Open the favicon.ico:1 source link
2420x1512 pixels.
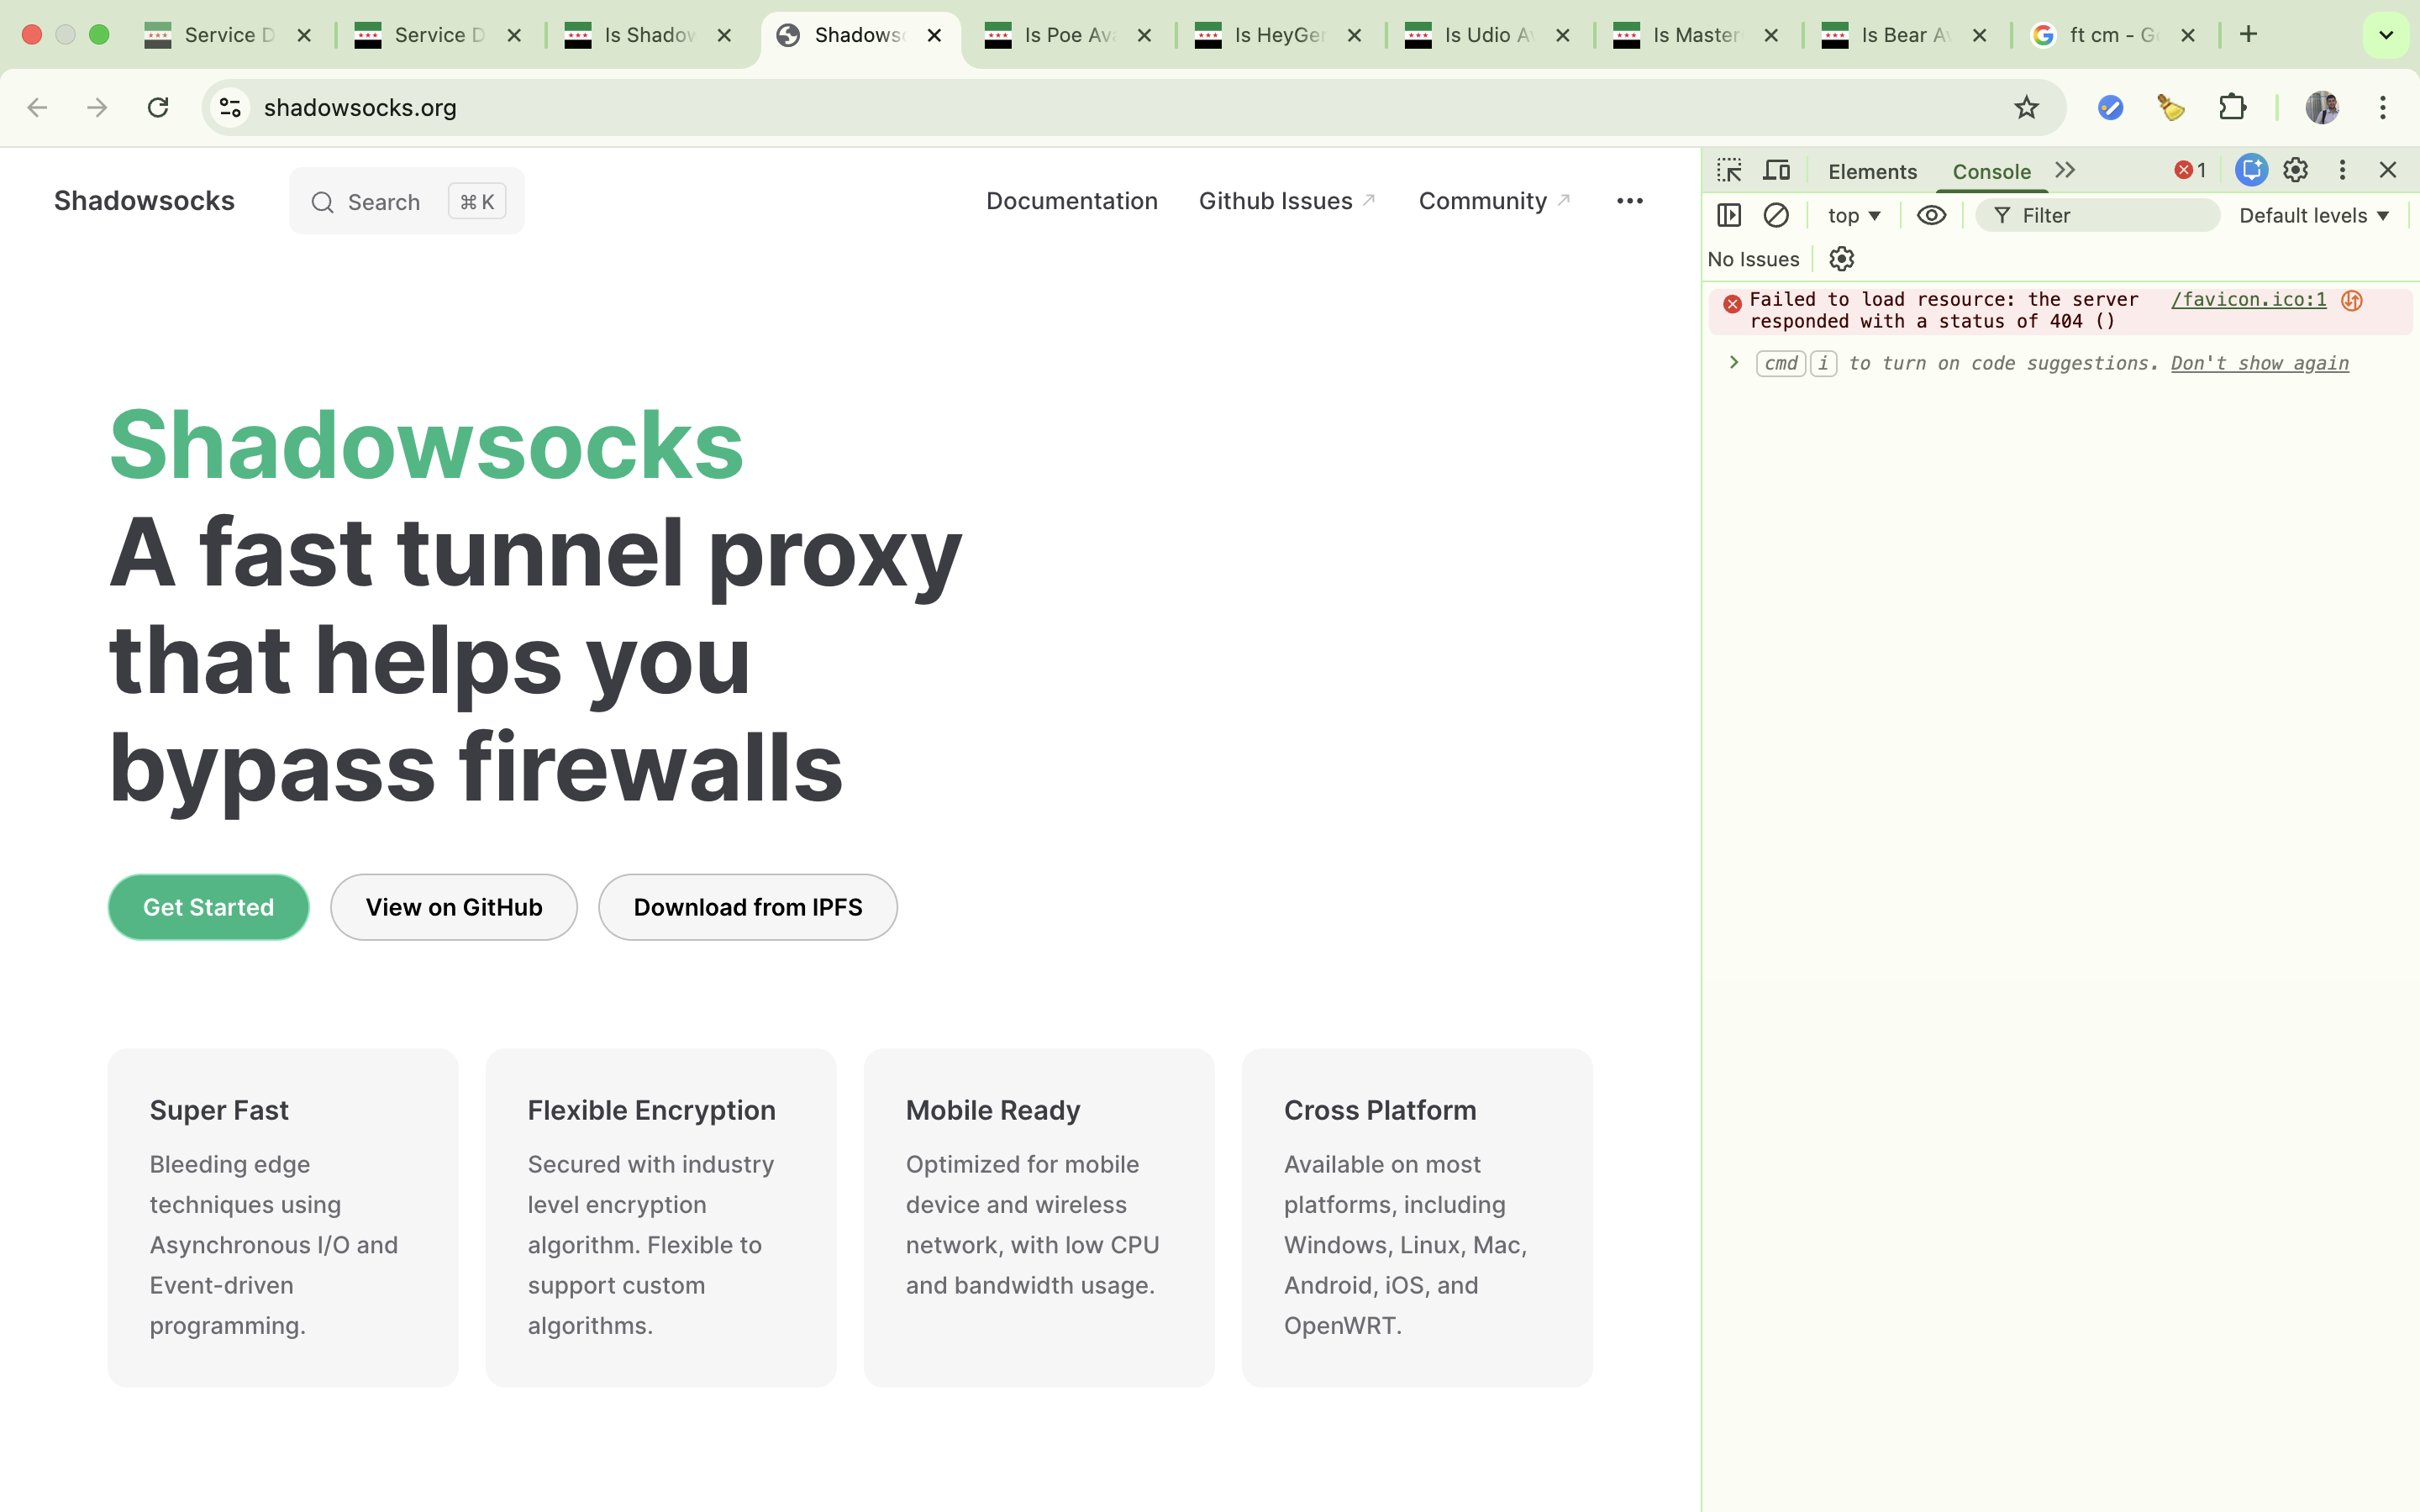[x=2248, y=299]
